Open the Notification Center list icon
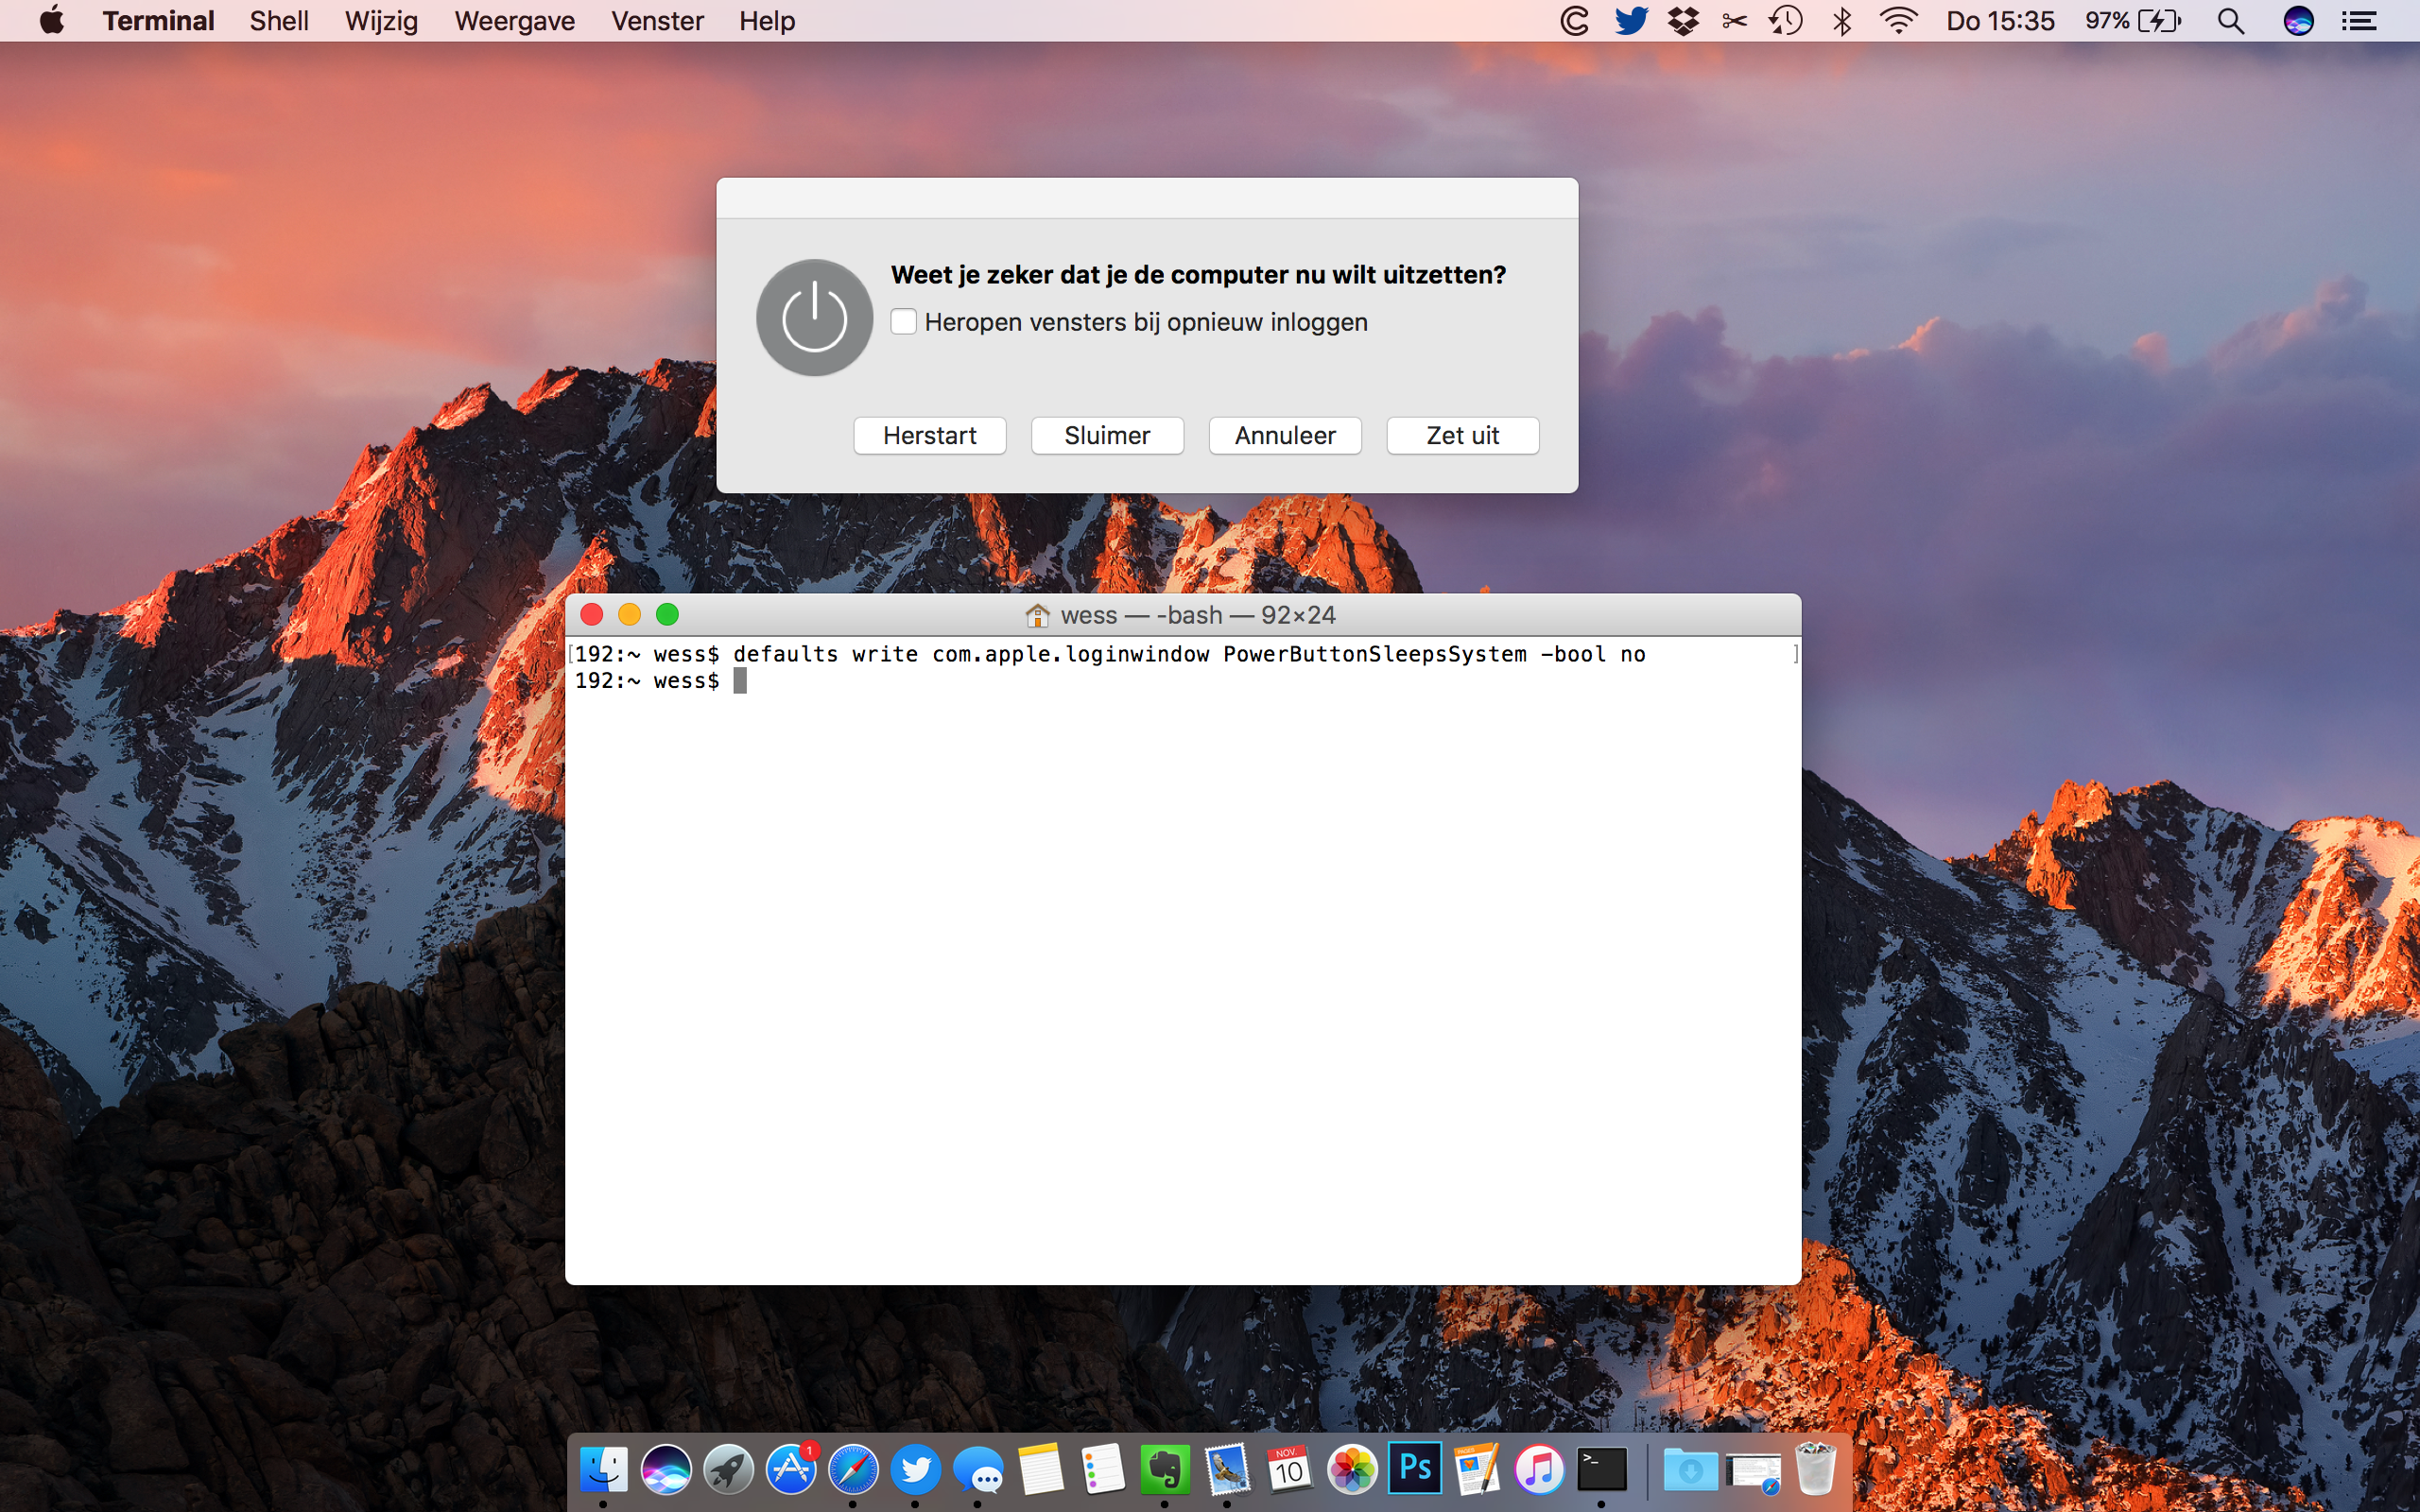The width and height of the screenshot is (2420, 1512). 2360,21
